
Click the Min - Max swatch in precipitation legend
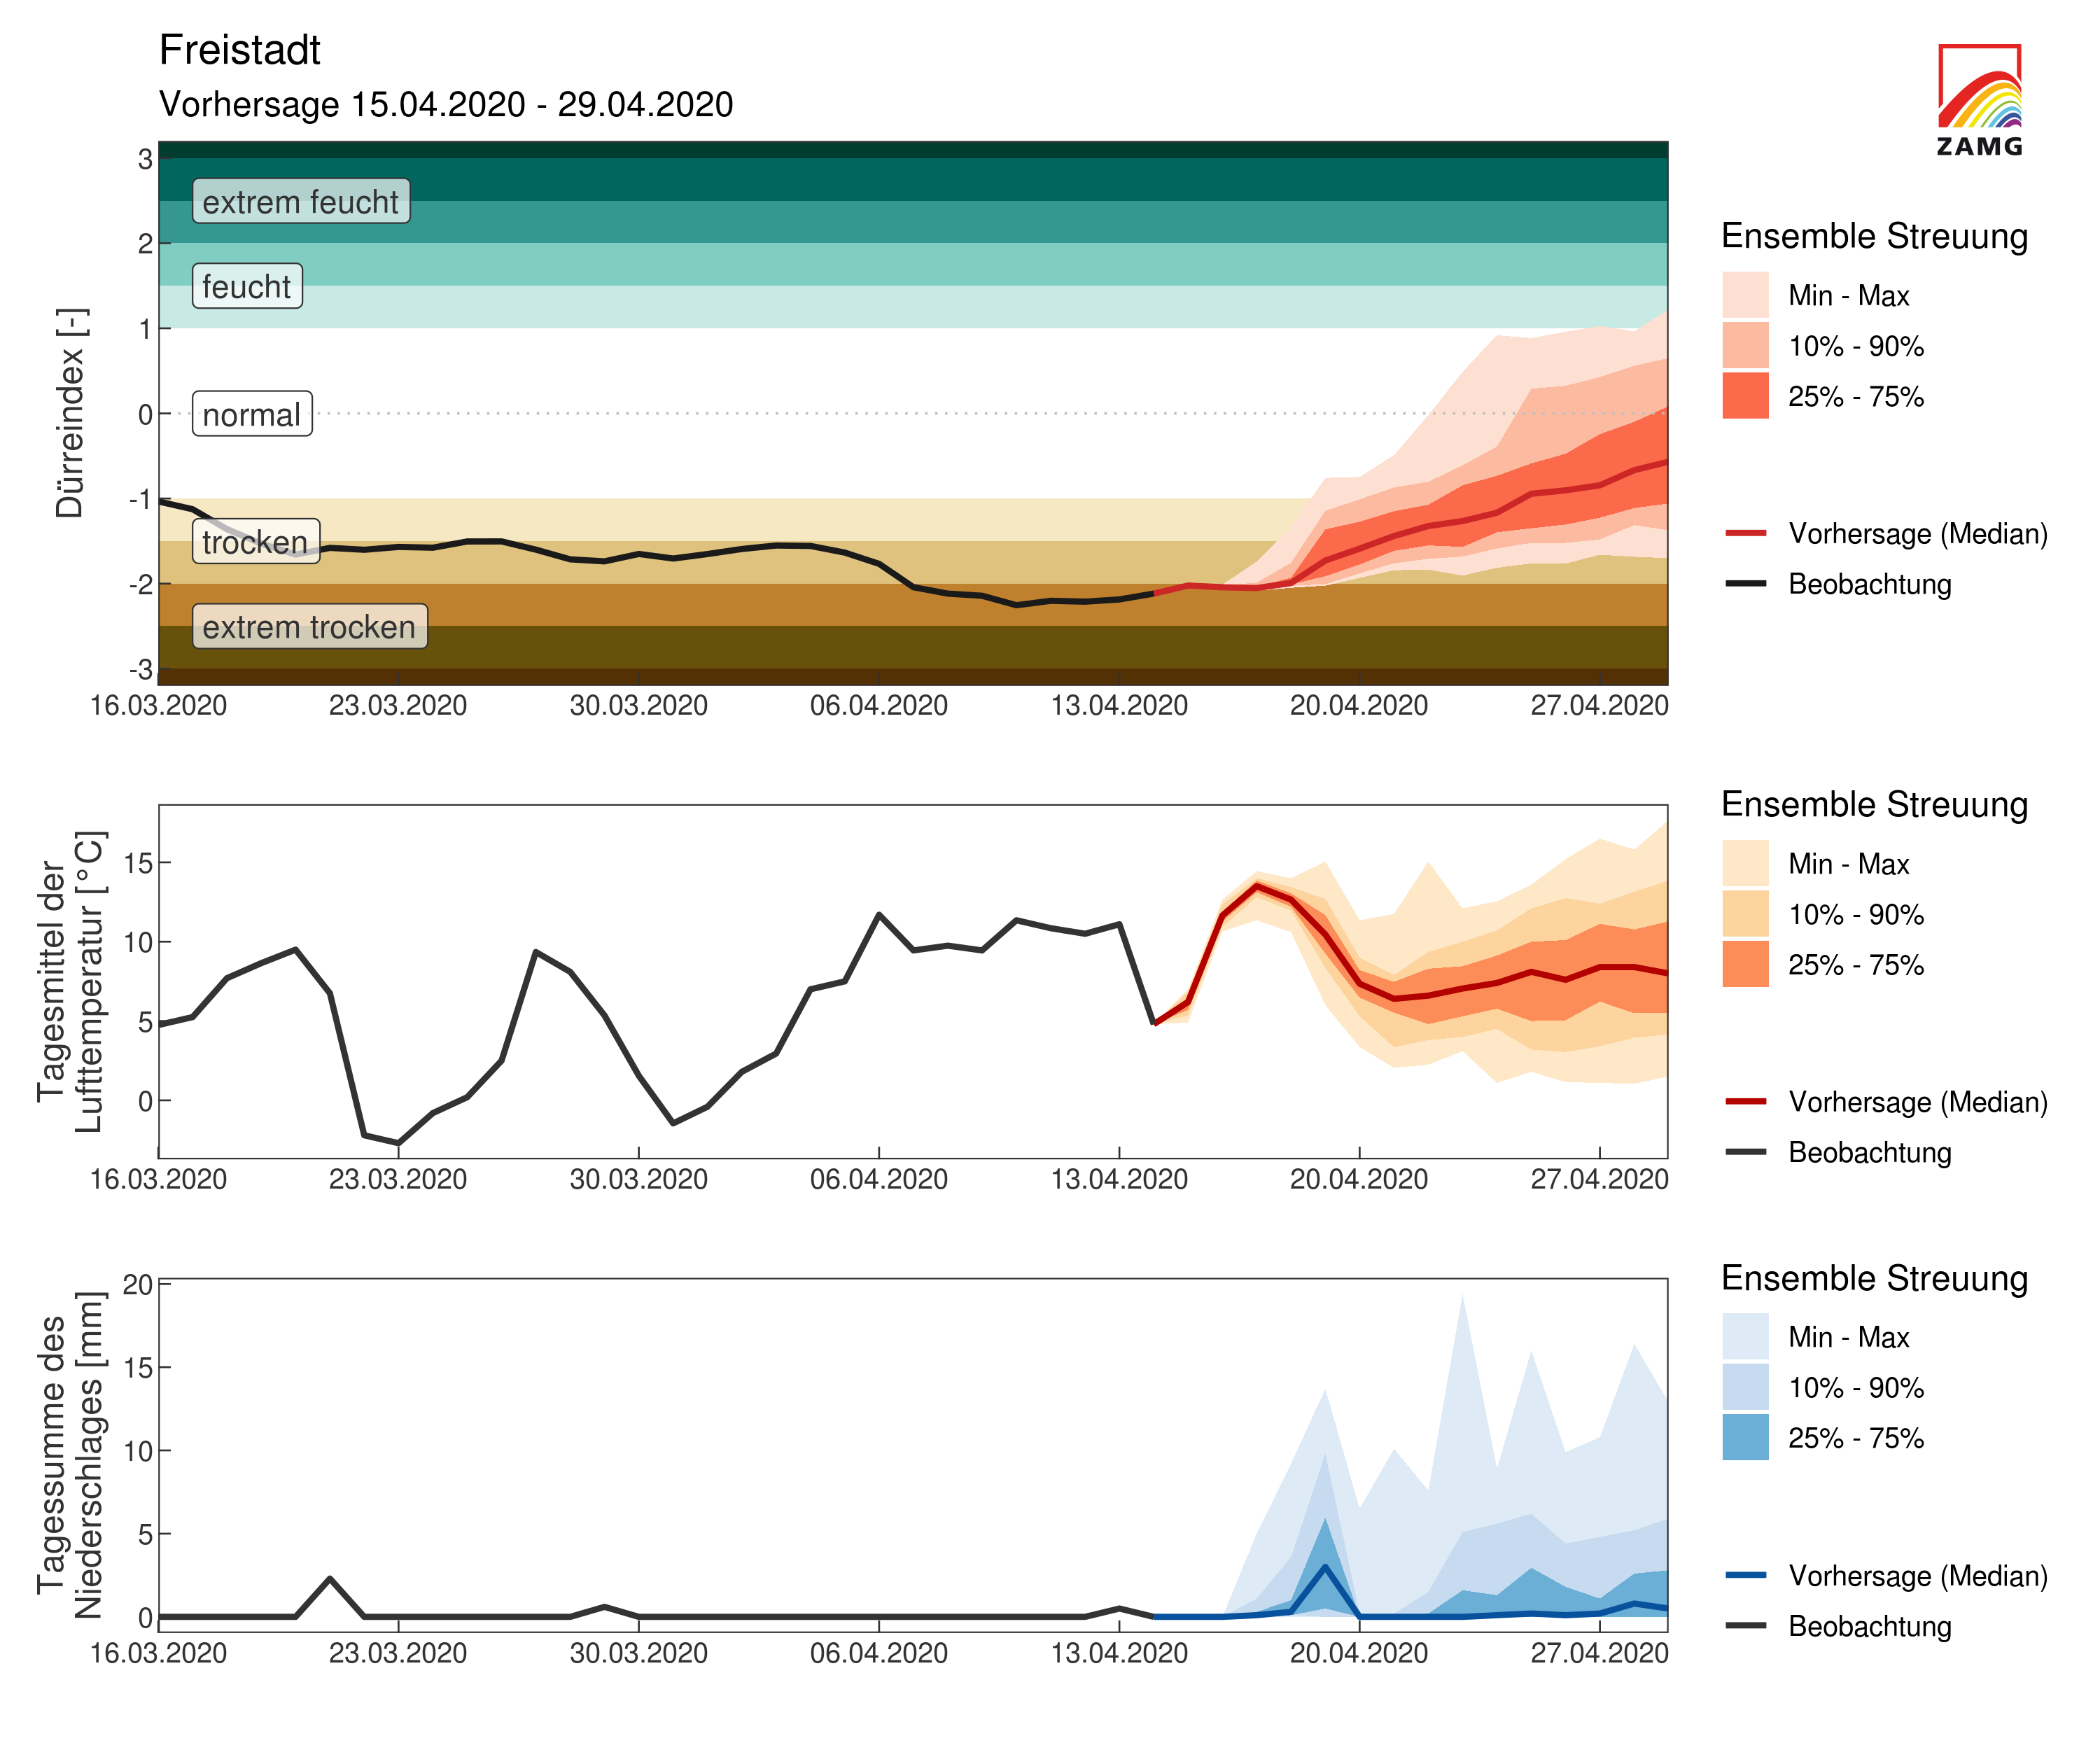point(1745,1336)
